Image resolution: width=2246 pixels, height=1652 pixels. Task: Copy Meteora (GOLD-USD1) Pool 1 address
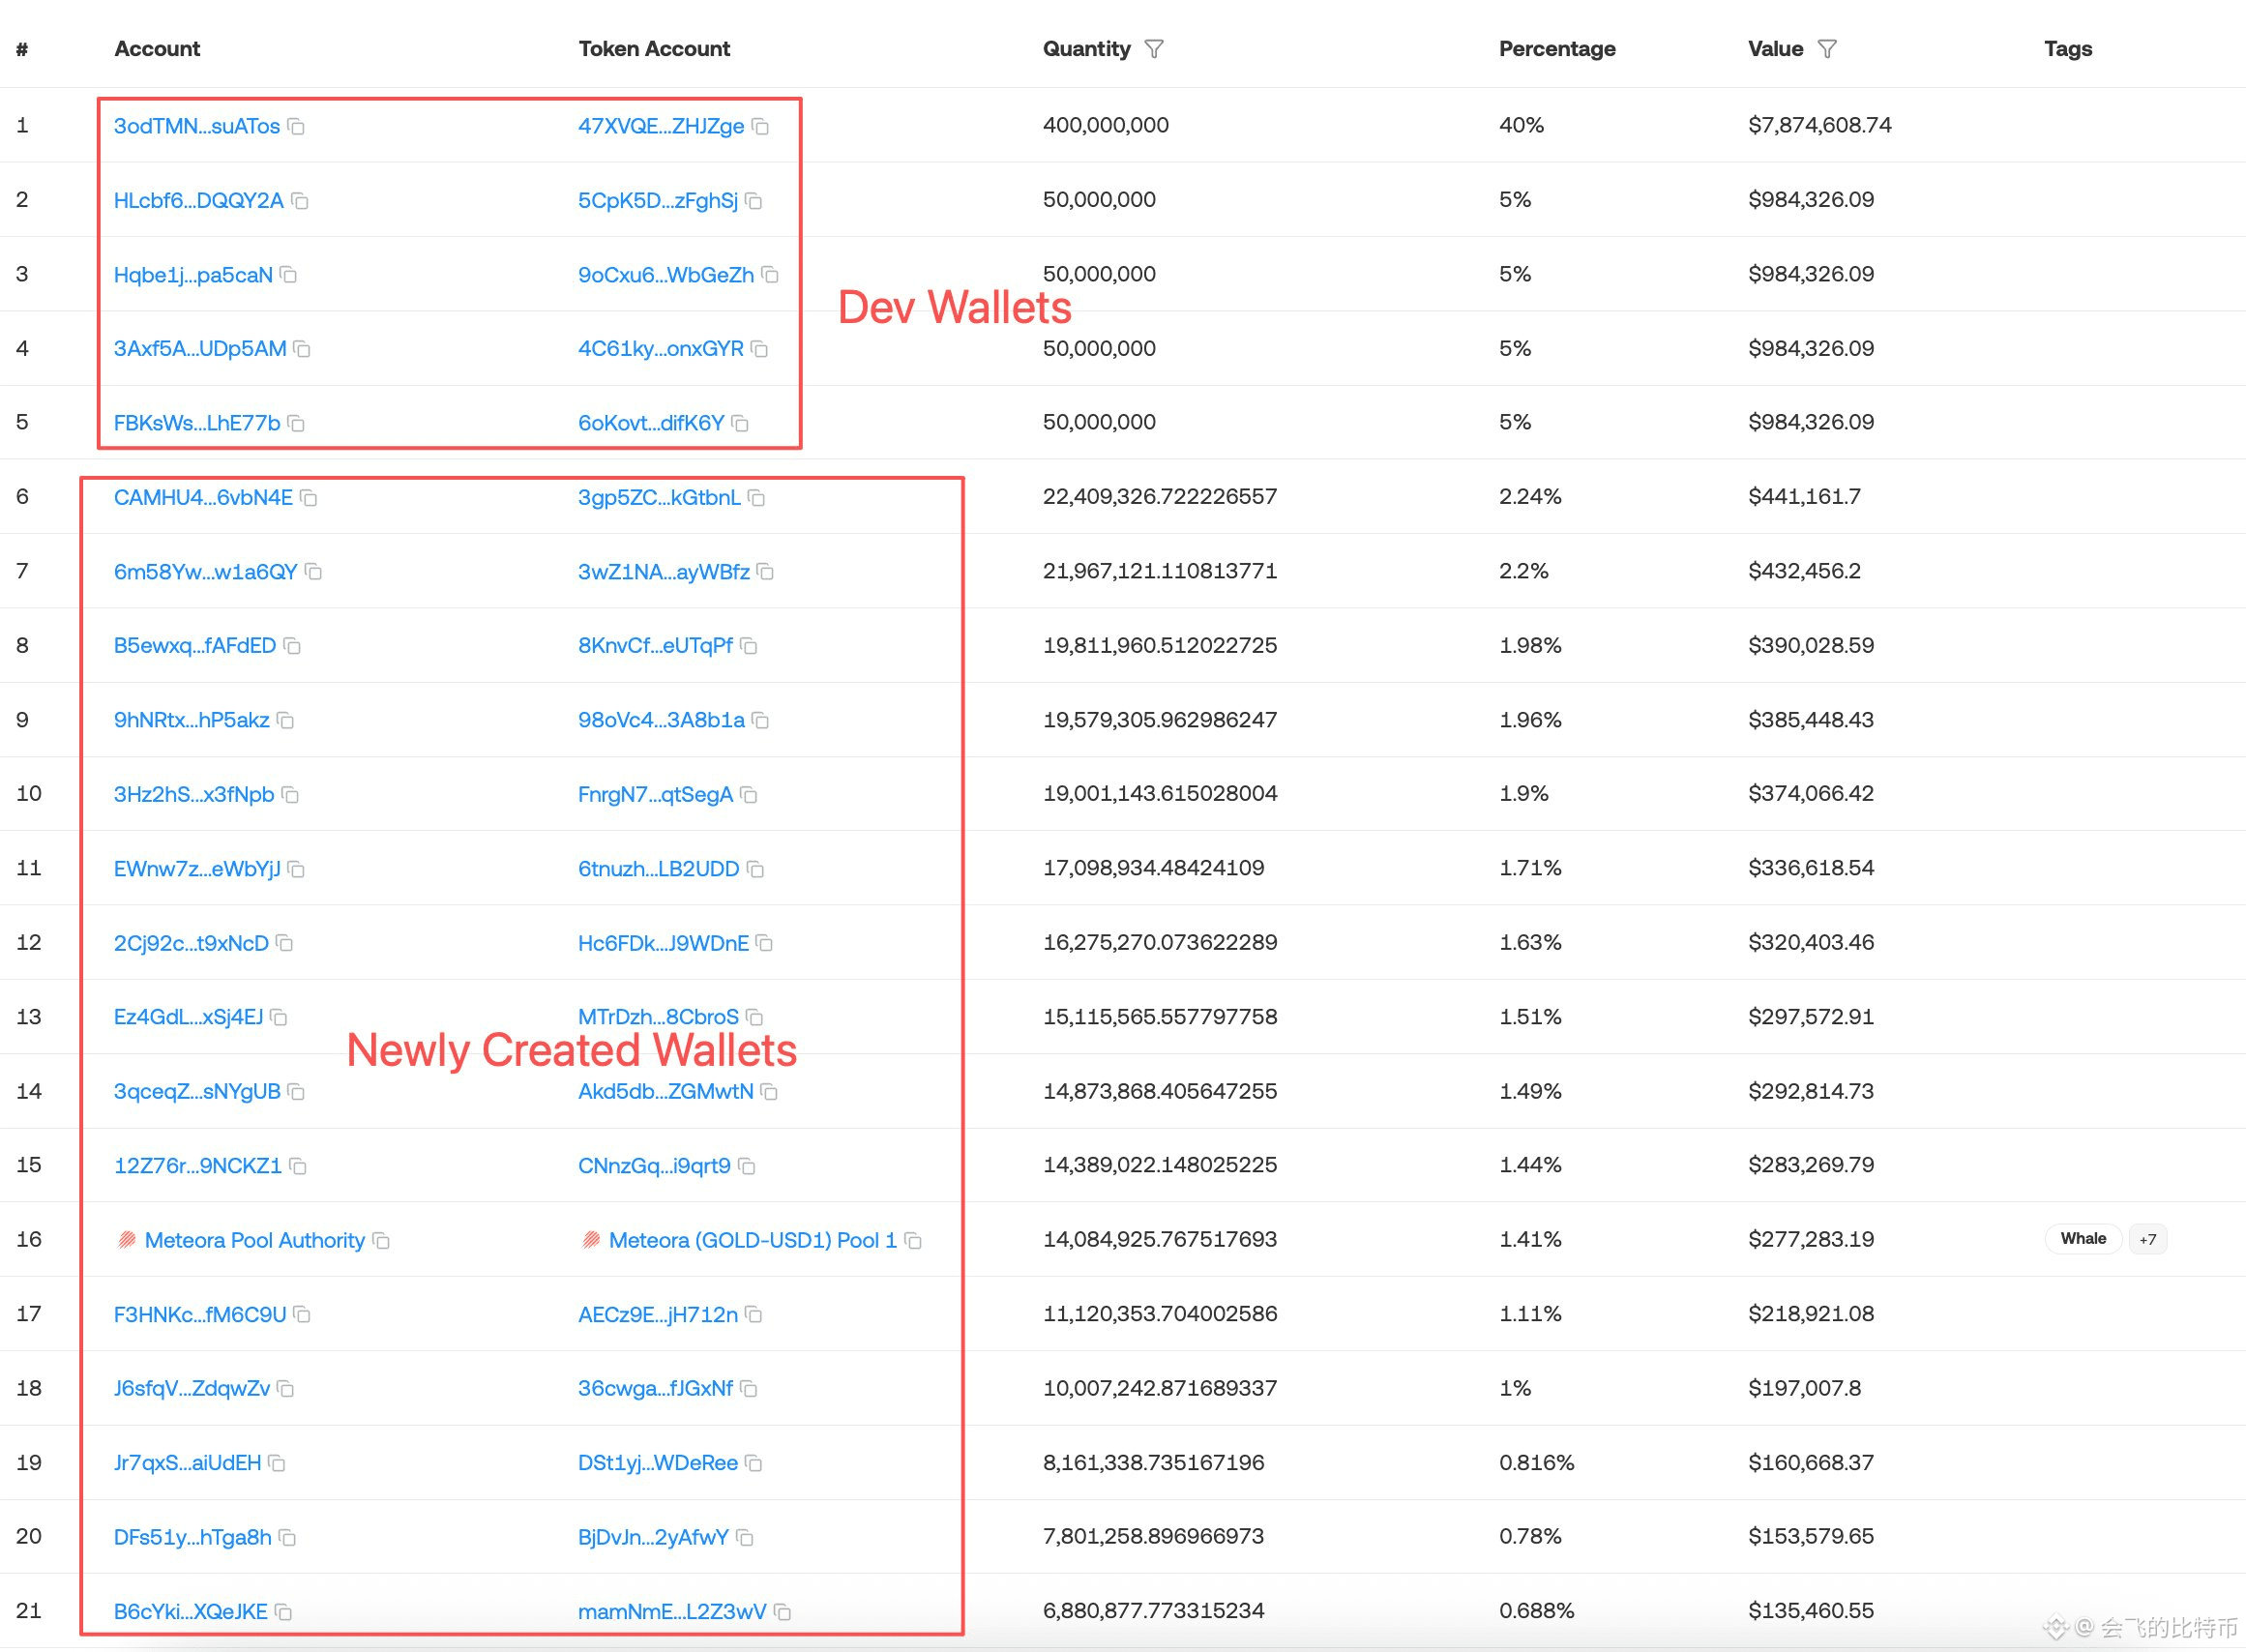tap(913, 1240)
